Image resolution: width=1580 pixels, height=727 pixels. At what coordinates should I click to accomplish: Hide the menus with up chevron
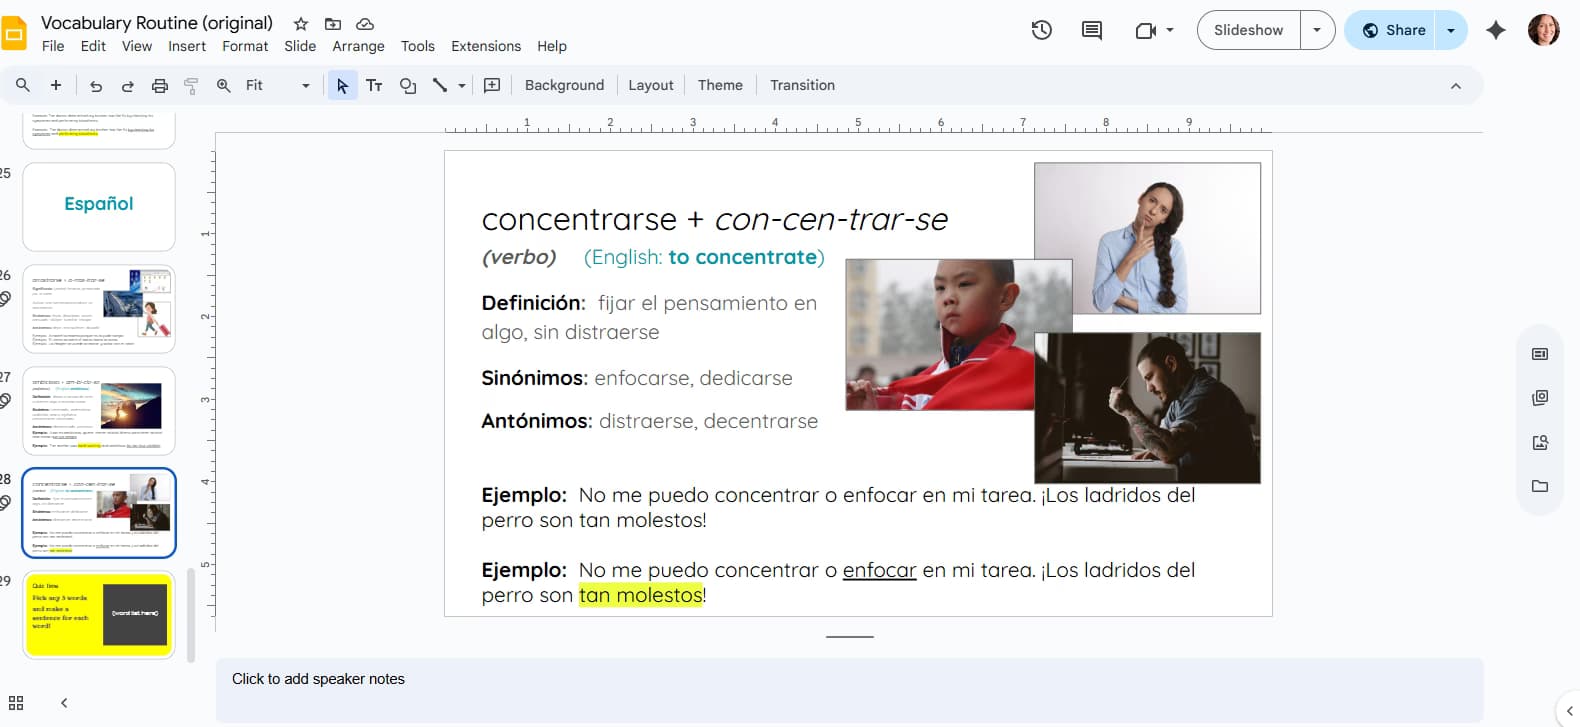[1456, 86]
